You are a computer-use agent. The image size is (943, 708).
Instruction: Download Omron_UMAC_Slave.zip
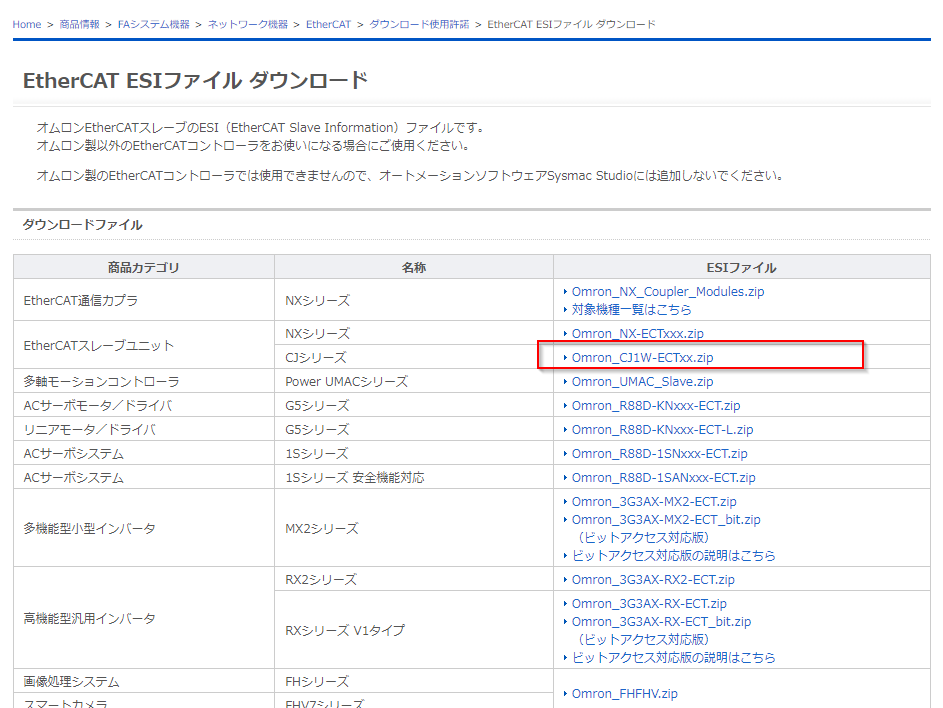pos(642,382)
